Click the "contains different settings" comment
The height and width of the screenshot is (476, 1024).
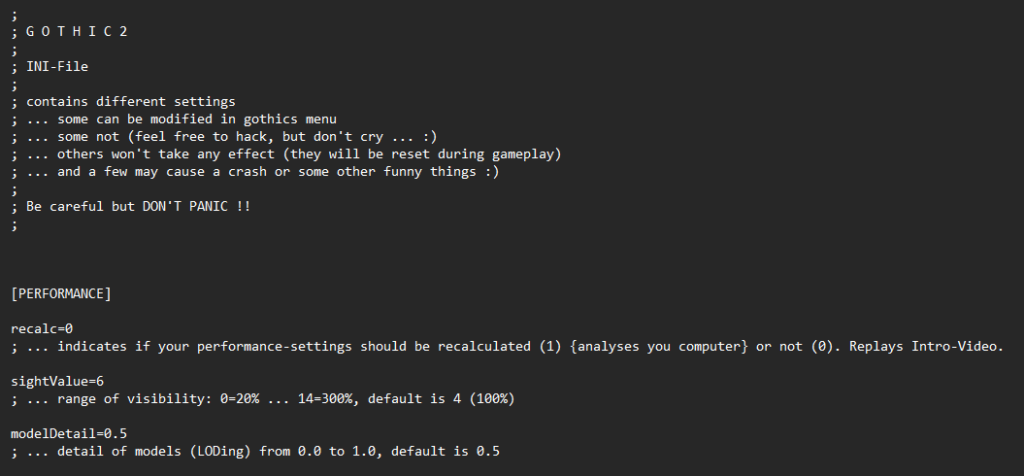click(130, 102)
